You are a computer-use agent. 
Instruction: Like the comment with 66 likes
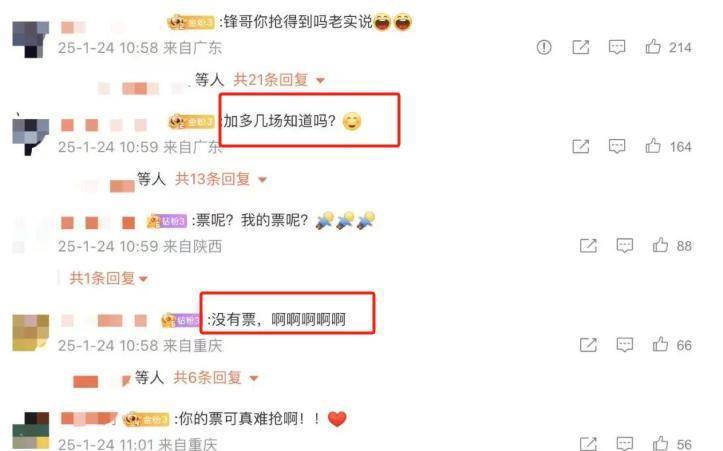660,344
